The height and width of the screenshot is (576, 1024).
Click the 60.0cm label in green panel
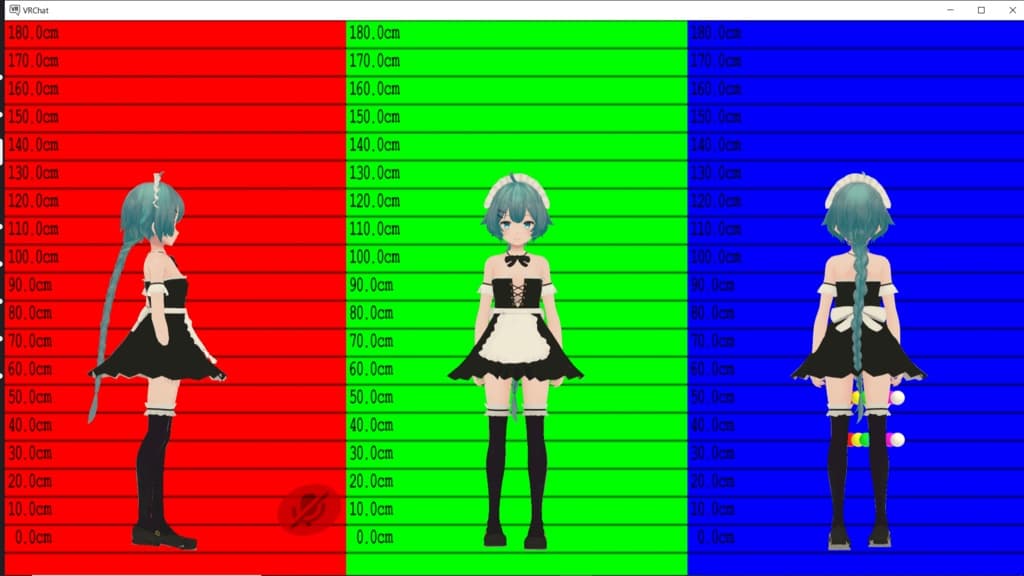click(x=371, y=370)
